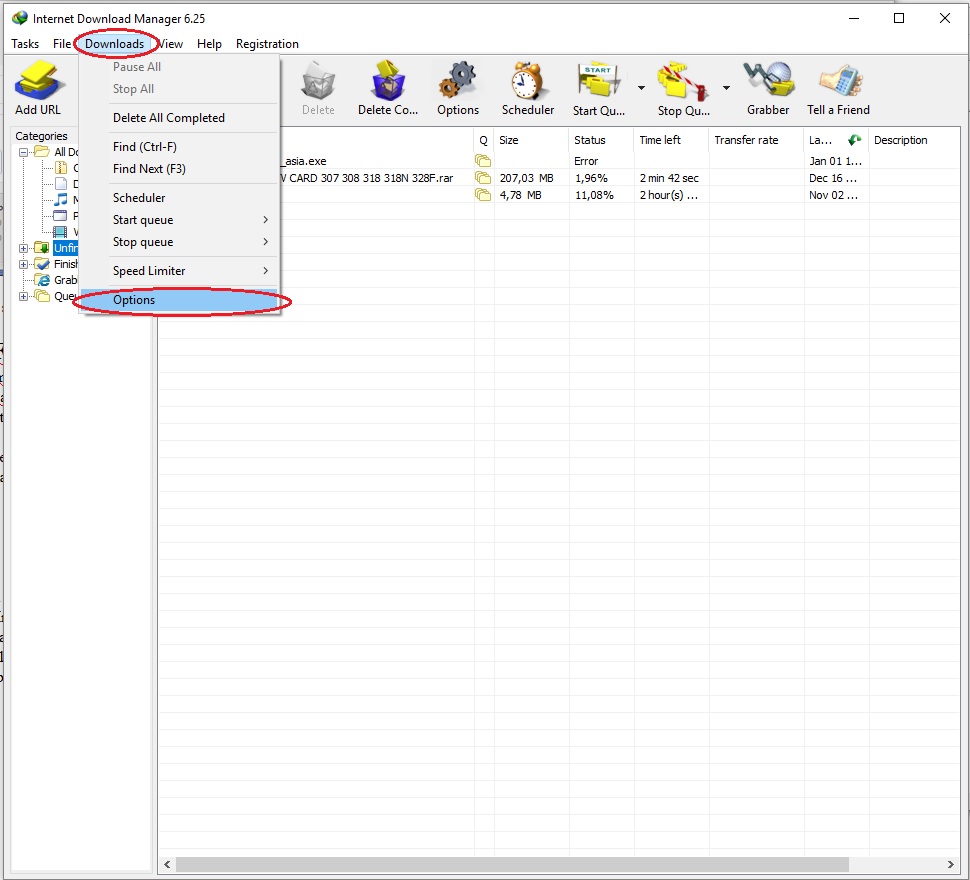This screenshot has width=970, height=880.
Task: Open Options using the gear toolbar icon
Action: (x=458, y=85)
